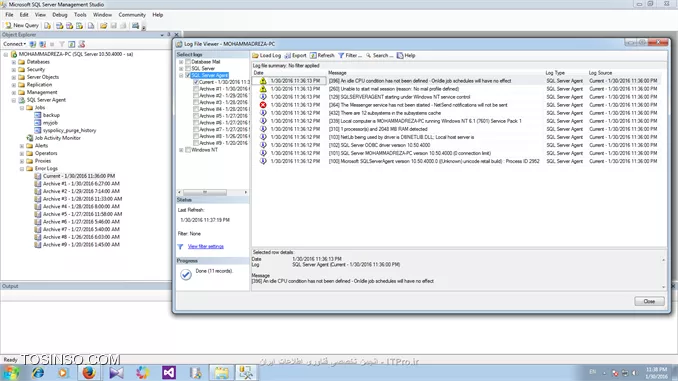Expand the Security folder in Object Explorer
The width and height of the screenshot is (678, 381).
point(14,70)
